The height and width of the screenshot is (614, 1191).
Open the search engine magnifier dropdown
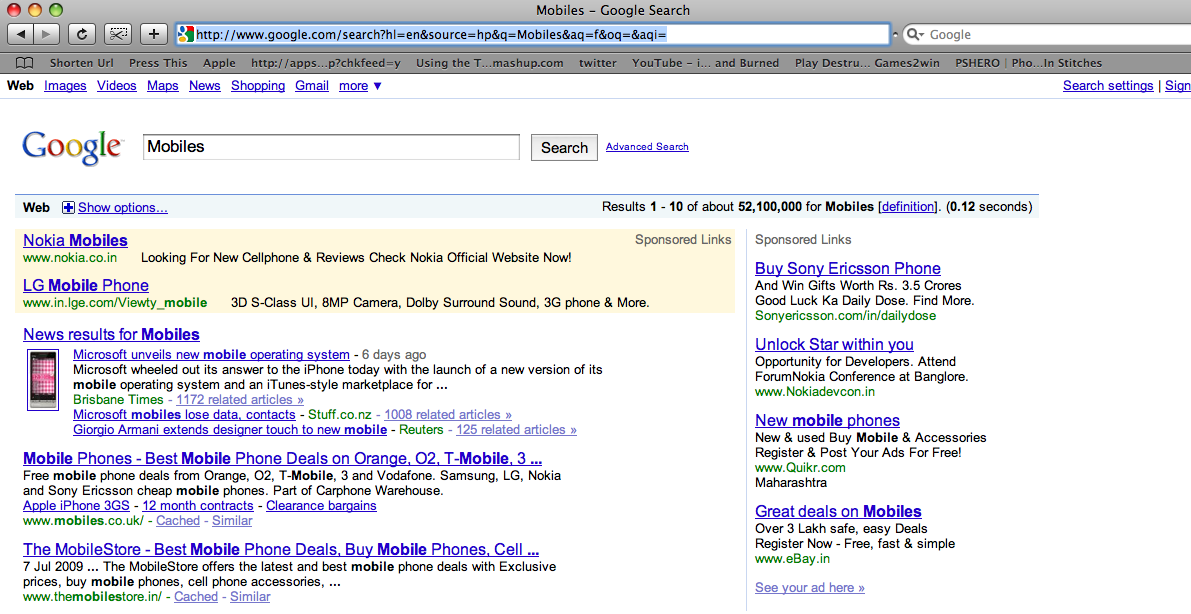[x=916, y=34]
